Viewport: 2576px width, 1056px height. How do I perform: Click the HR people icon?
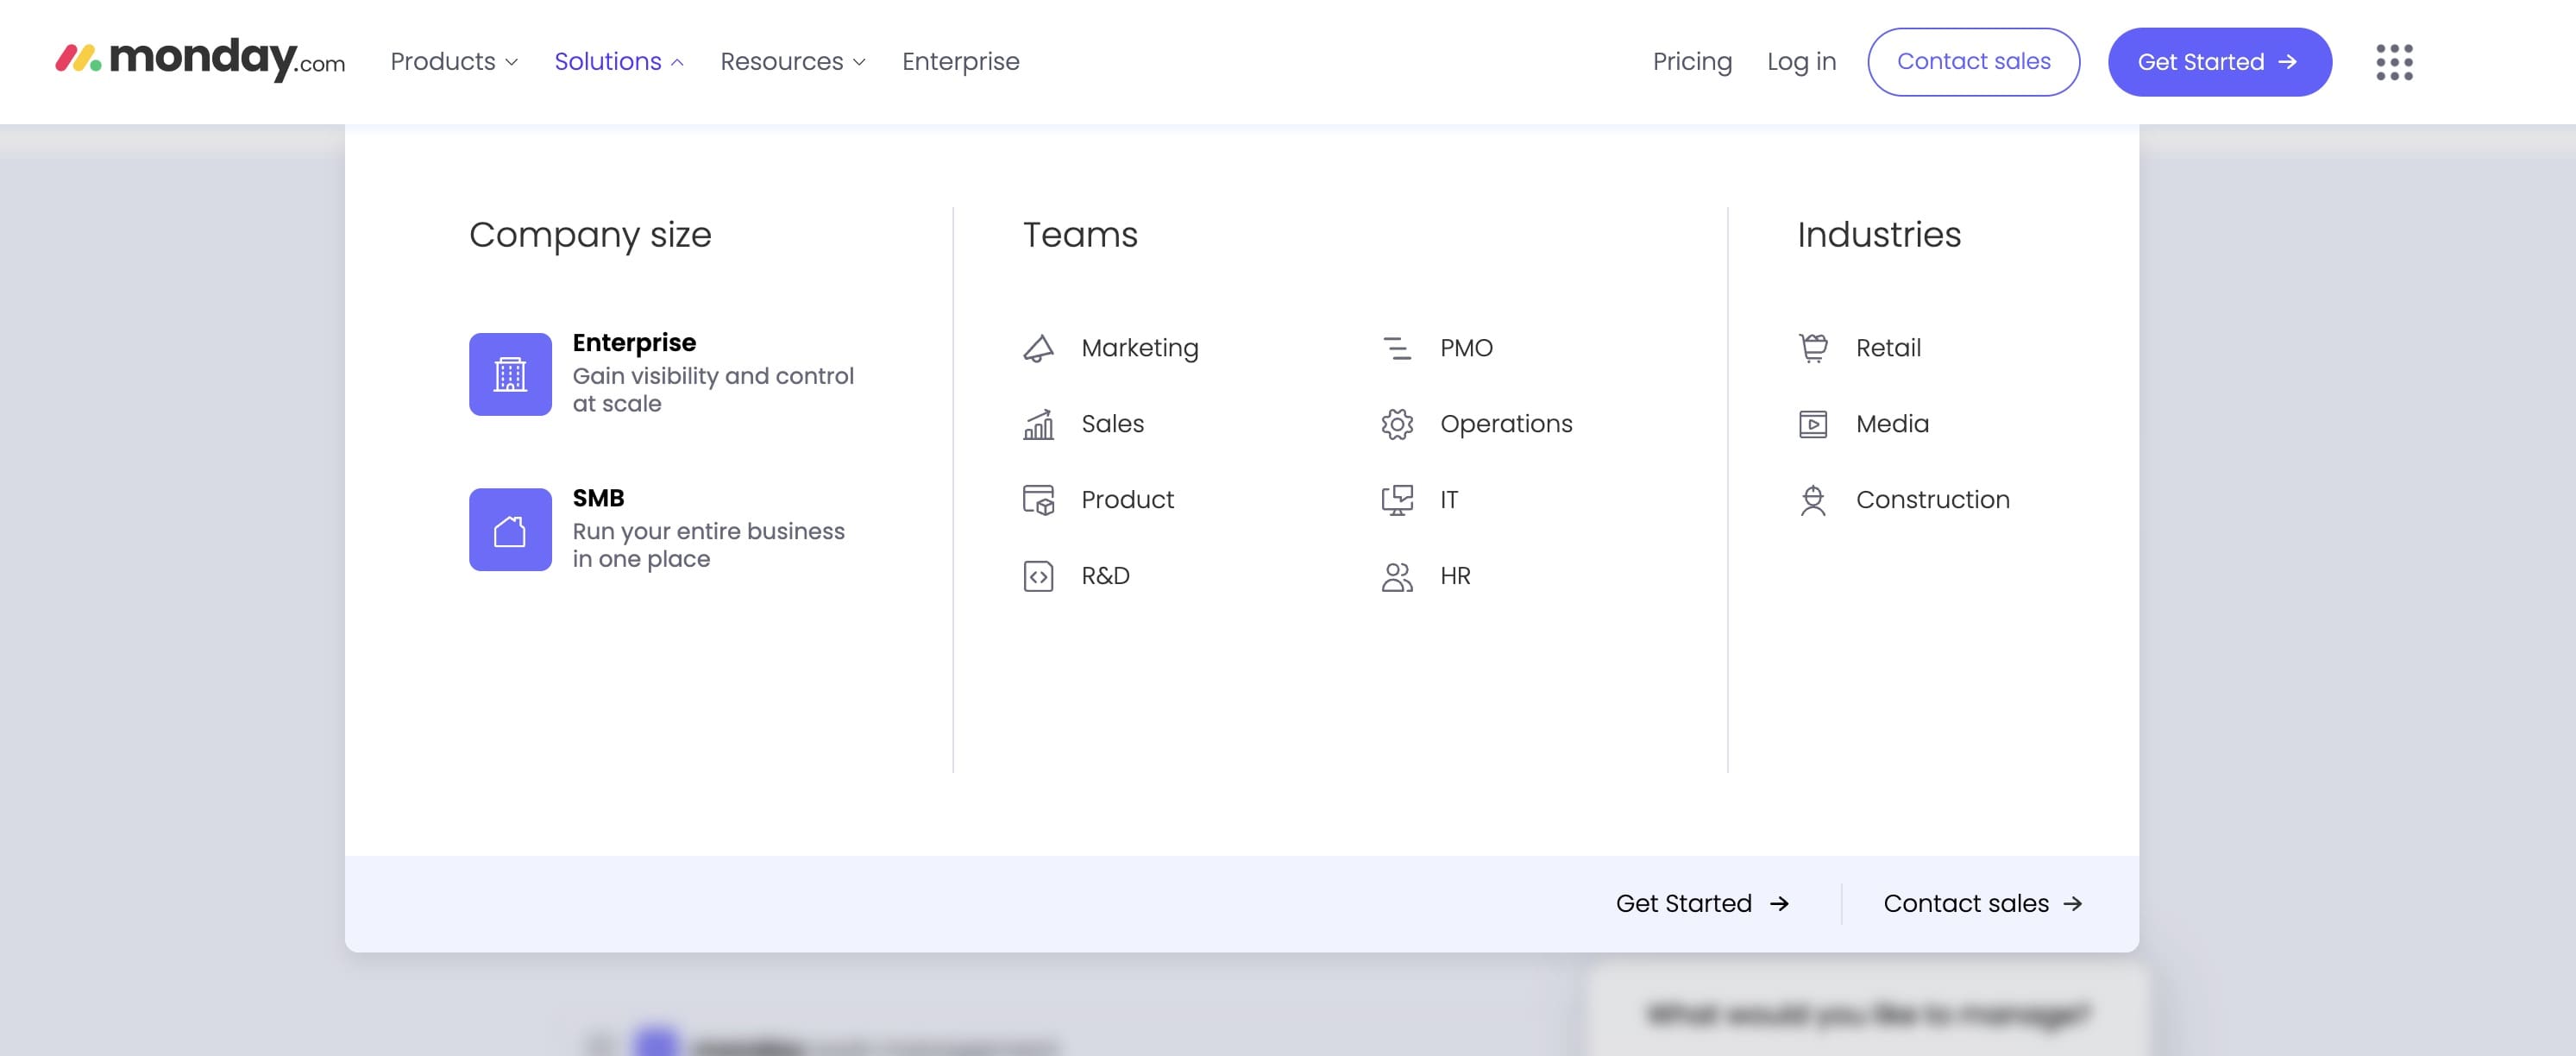pos(1397,576)
